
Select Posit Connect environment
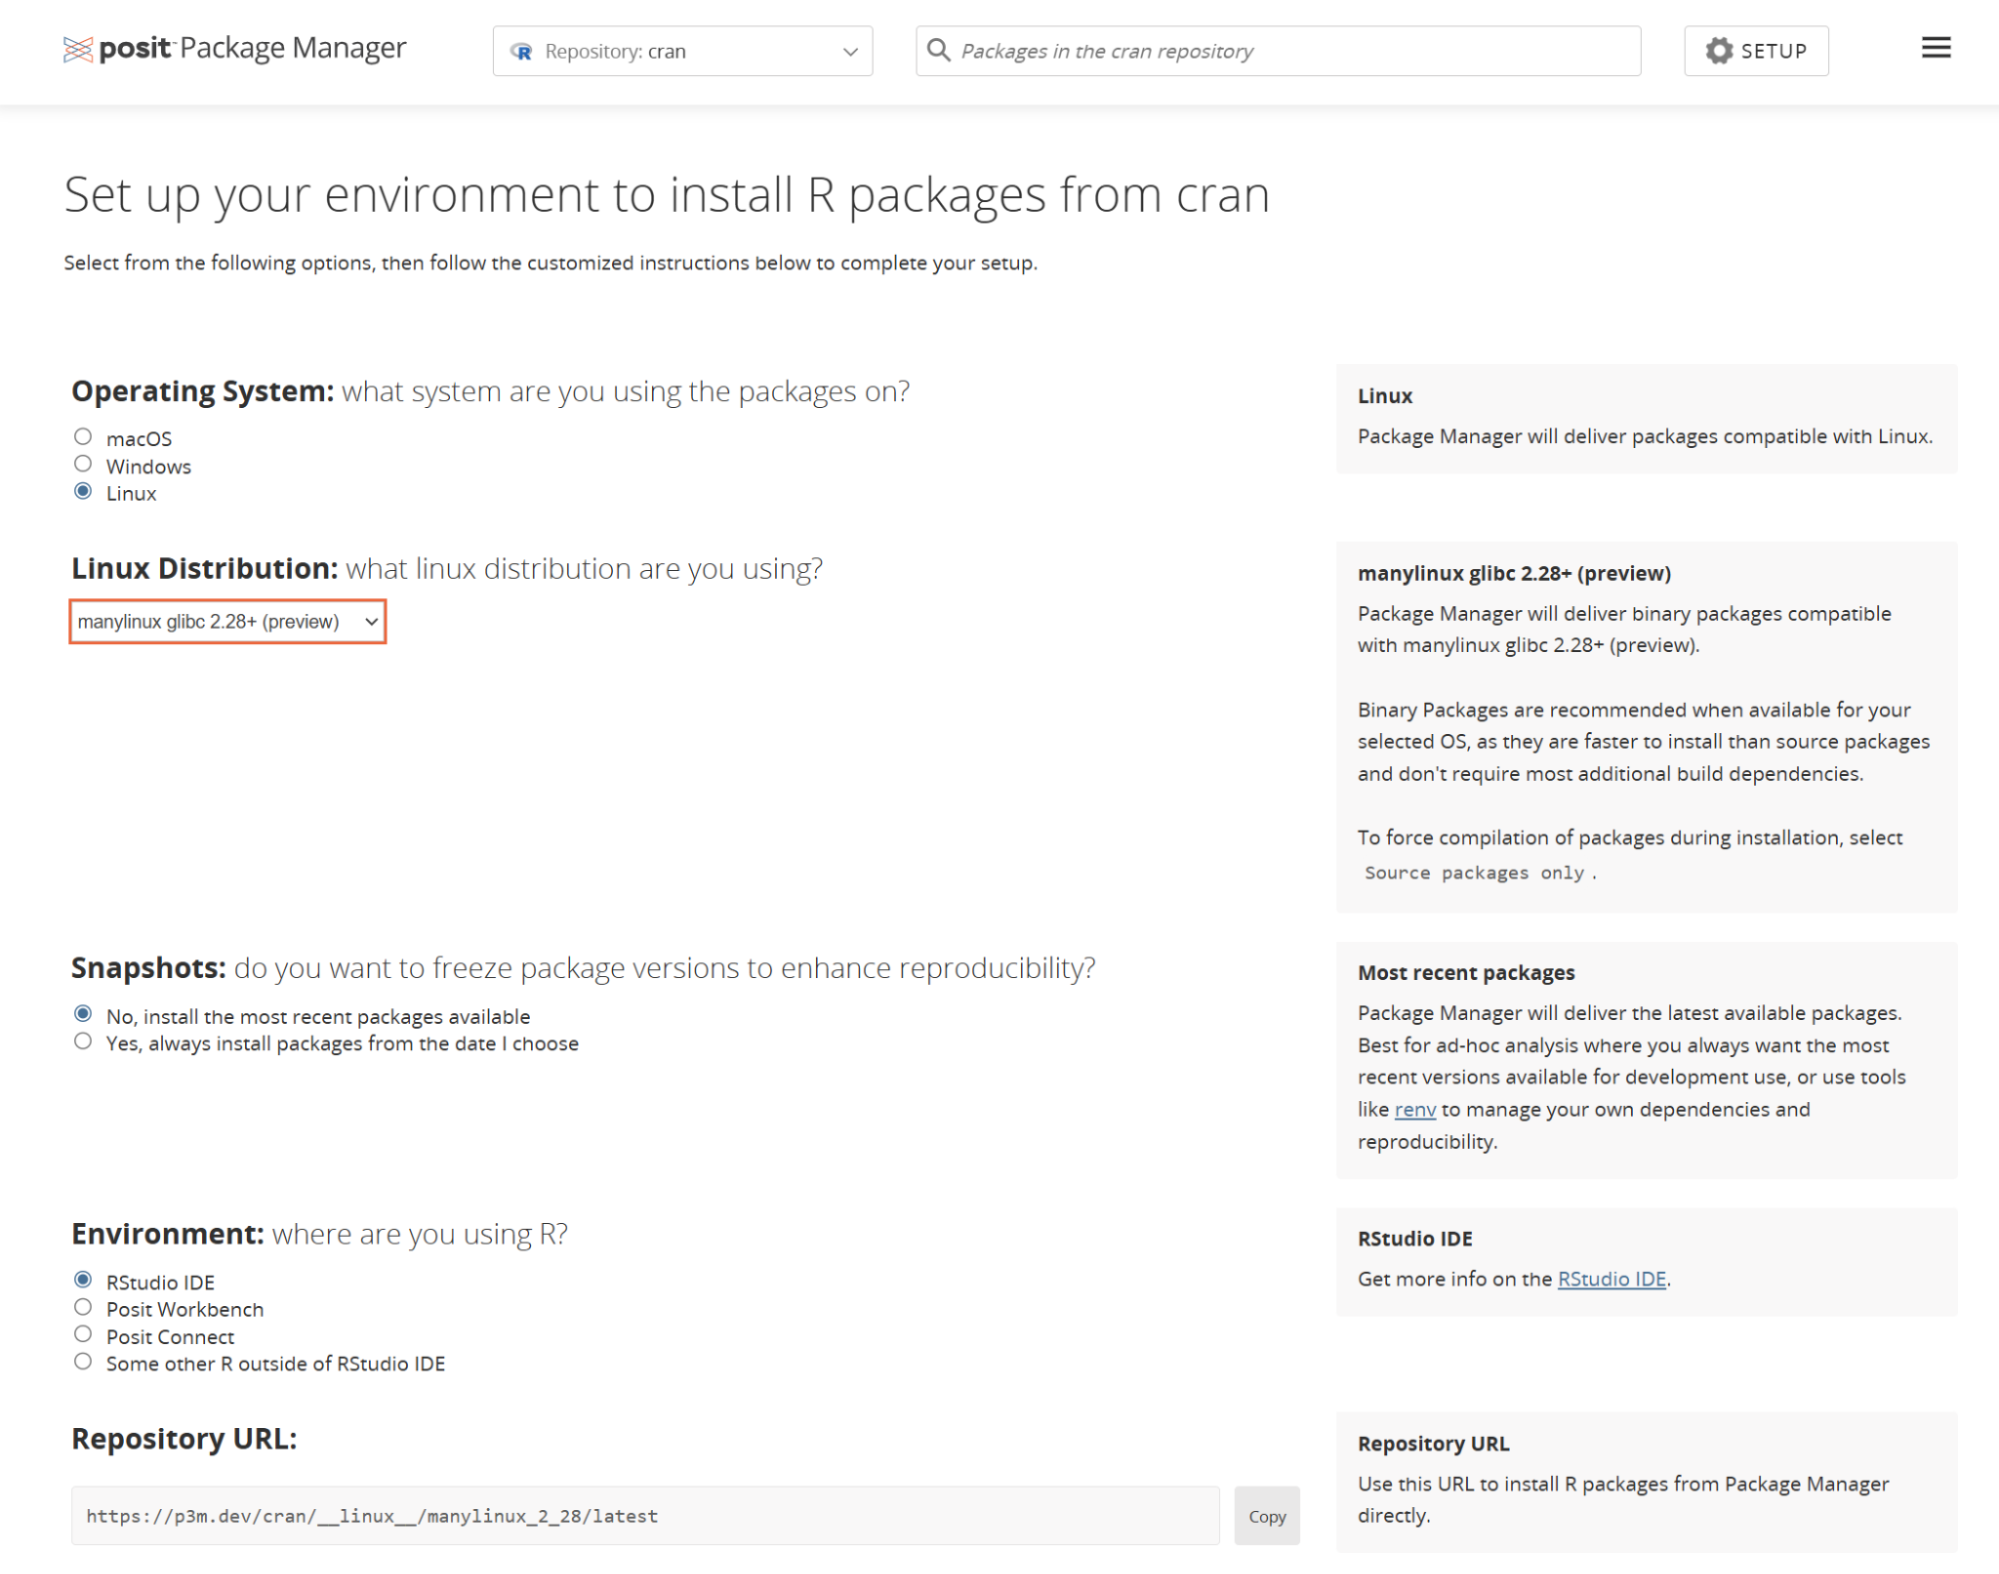pos(83,1335)
